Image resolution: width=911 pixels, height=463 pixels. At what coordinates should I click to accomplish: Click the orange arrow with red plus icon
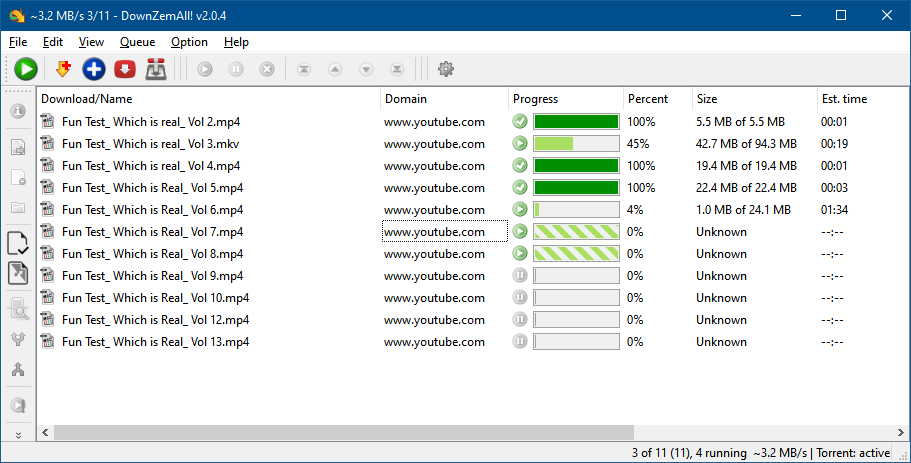pyautogui.click(x=63, y=69)
